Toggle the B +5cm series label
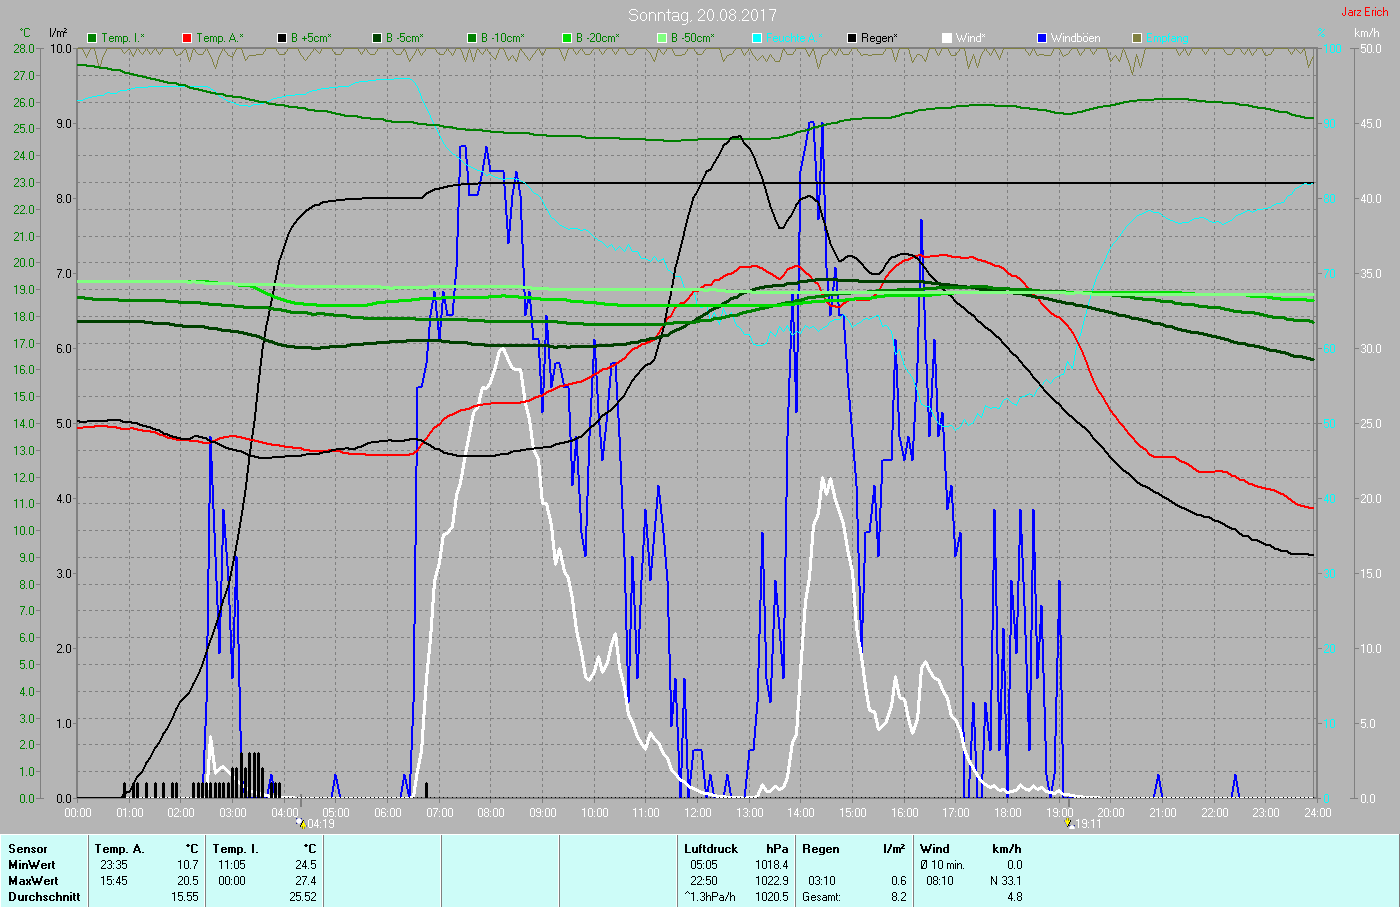Viewport: 1400px width, 907px height. click(x=311, y=38)
